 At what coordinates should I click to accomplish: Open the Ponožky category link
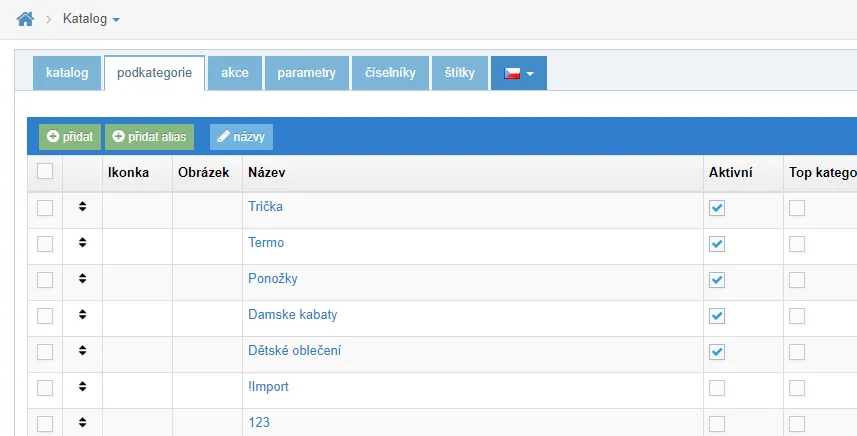[273, 279]
